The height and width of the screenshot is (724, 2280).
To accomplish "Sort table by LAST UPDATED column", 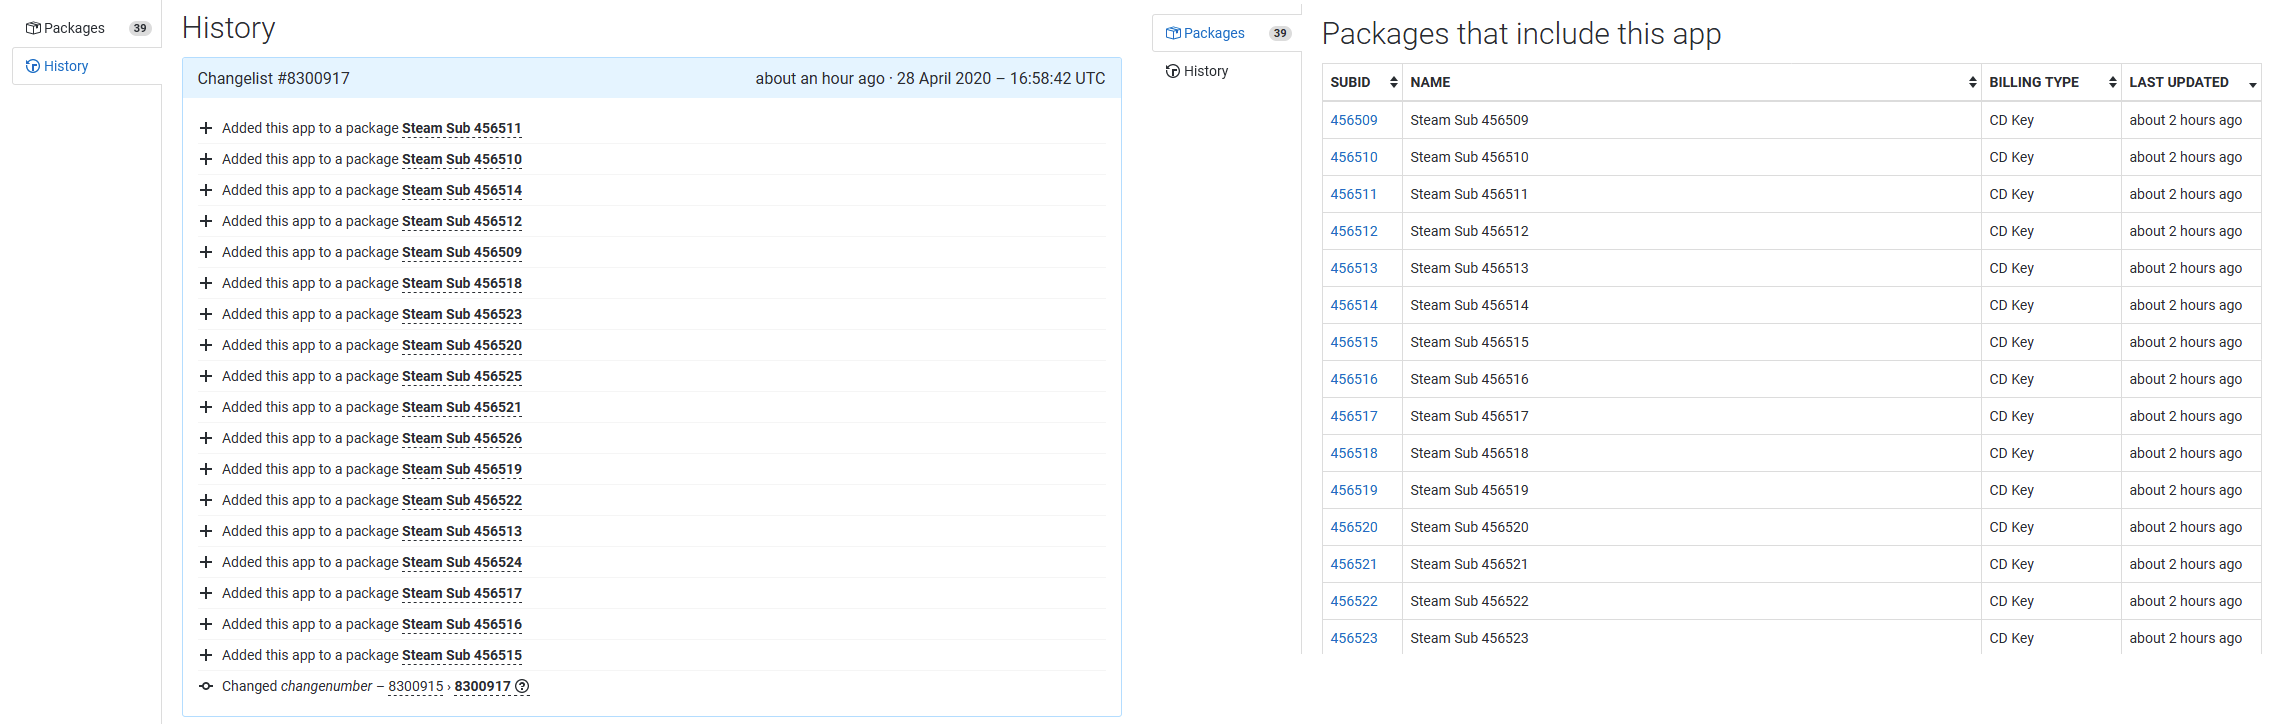I will [x=2192, y=82].
